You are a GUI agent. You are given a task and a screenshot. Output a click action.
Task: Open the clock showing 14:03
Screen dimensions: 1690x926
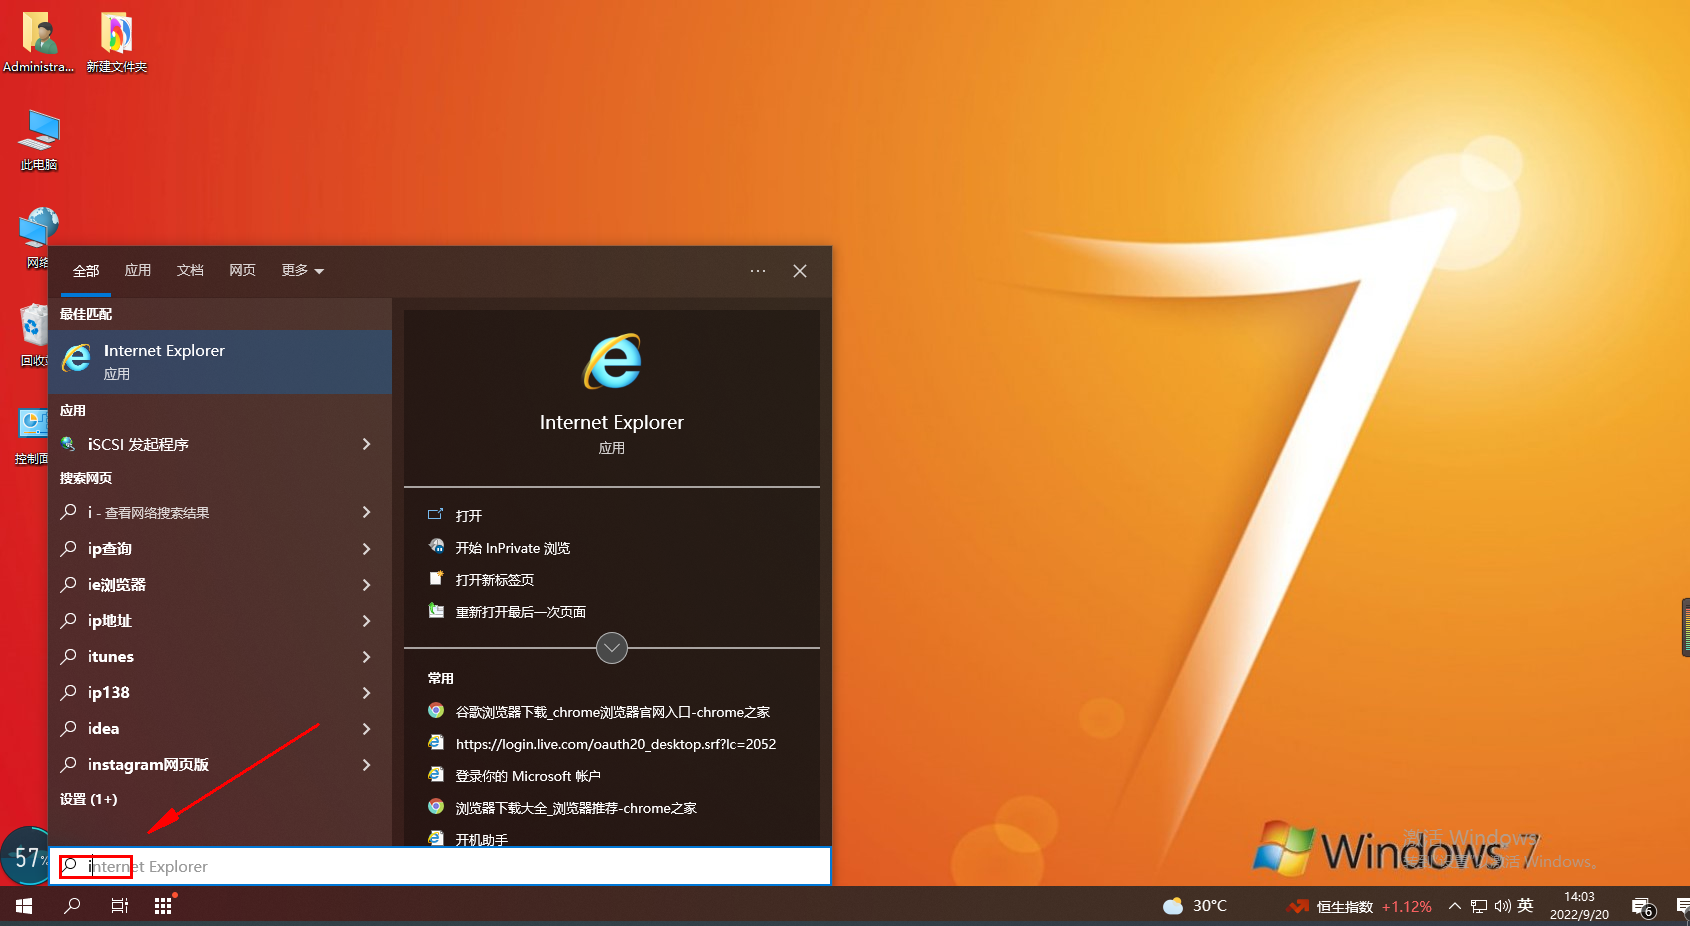[x=1580, y=906]
